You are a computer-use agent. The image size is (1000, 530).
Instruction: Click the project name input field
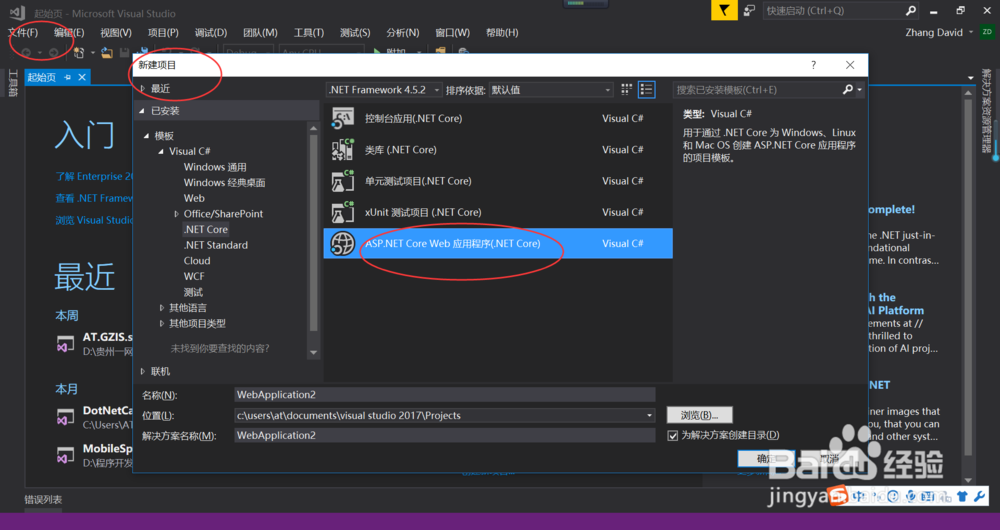pyautogui.click(x=445, y=395)
